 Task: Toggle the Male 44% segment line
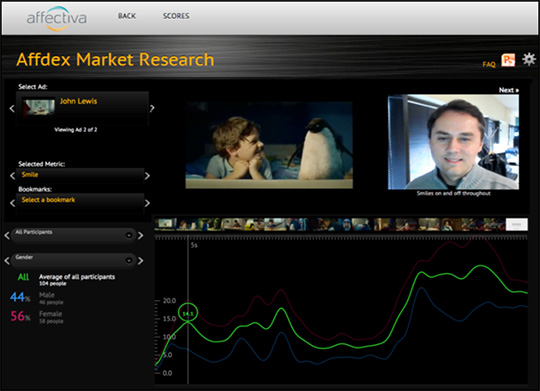click(20, 297)
